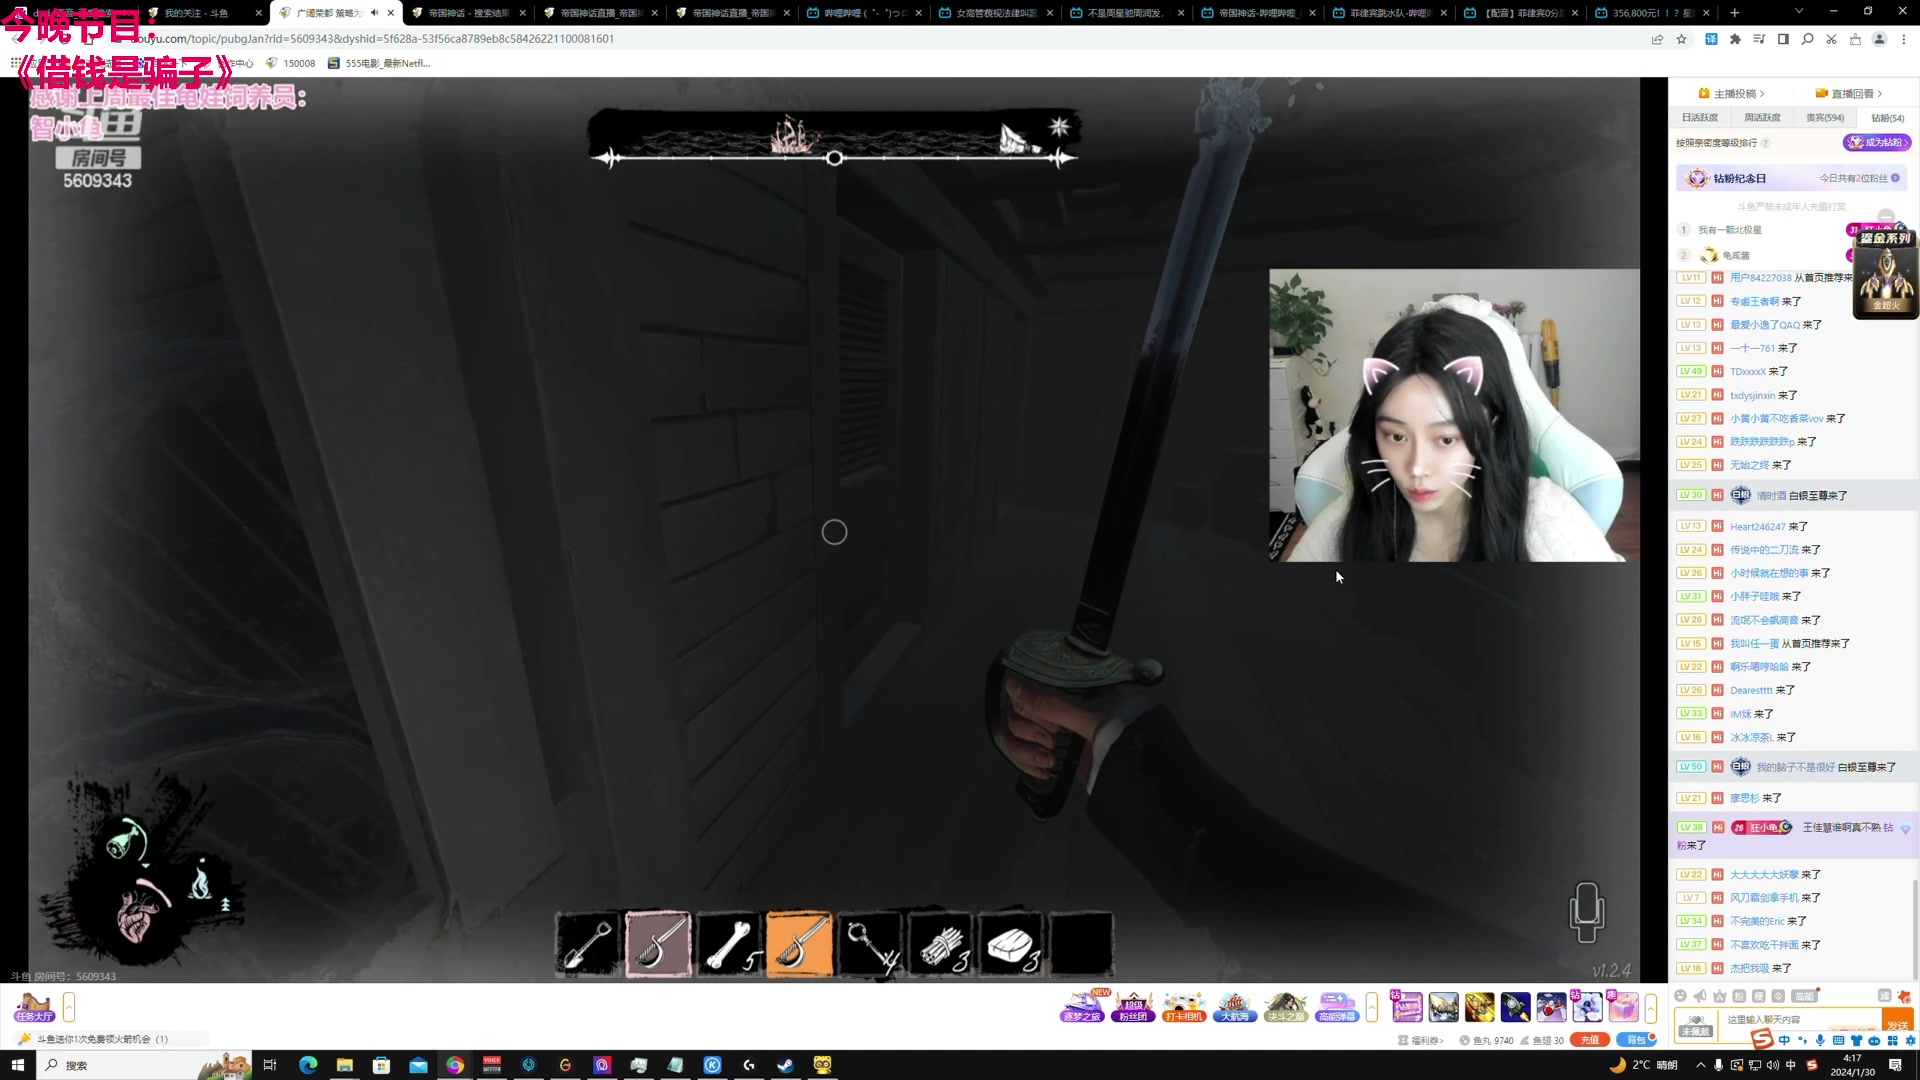Image resolution: width=1920 pixels, height=1080 pixels.
Task: Expand the gift list arrow
Action: (x=1651, y=1007)
